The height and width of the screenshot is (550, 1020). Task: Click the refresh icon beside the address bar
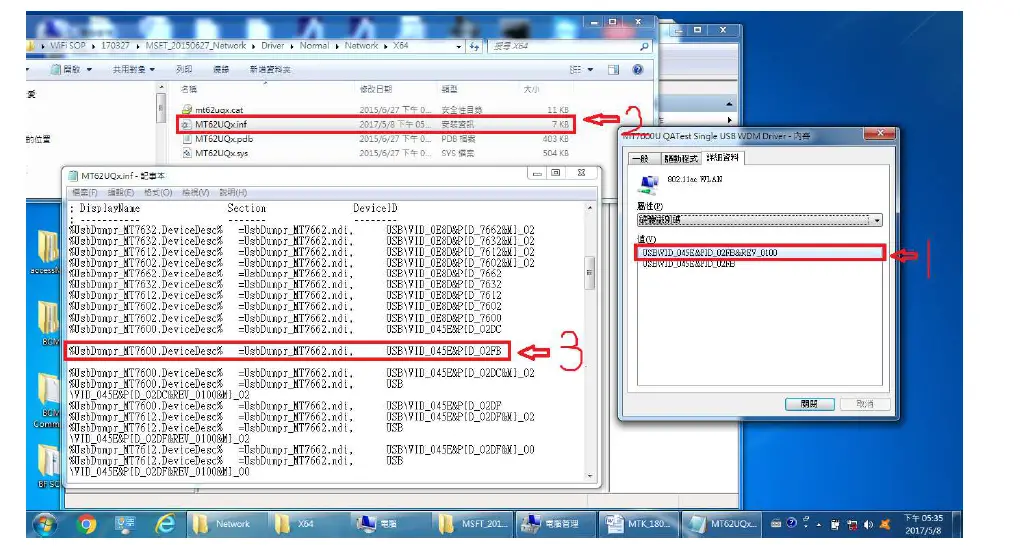pos(474,46)
